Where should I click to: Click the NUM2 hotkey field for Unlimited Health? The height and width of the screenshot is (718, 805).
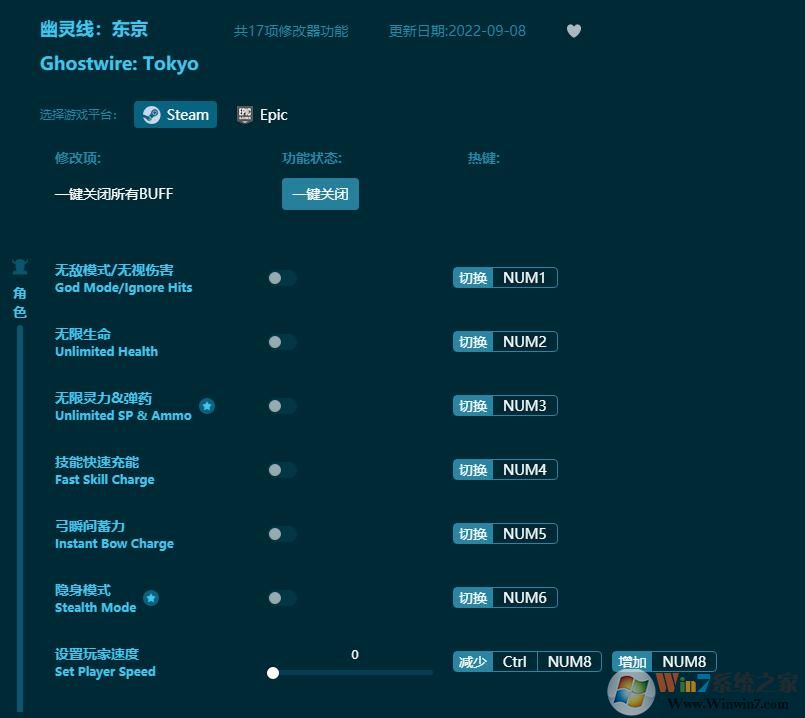click(524, 342)
